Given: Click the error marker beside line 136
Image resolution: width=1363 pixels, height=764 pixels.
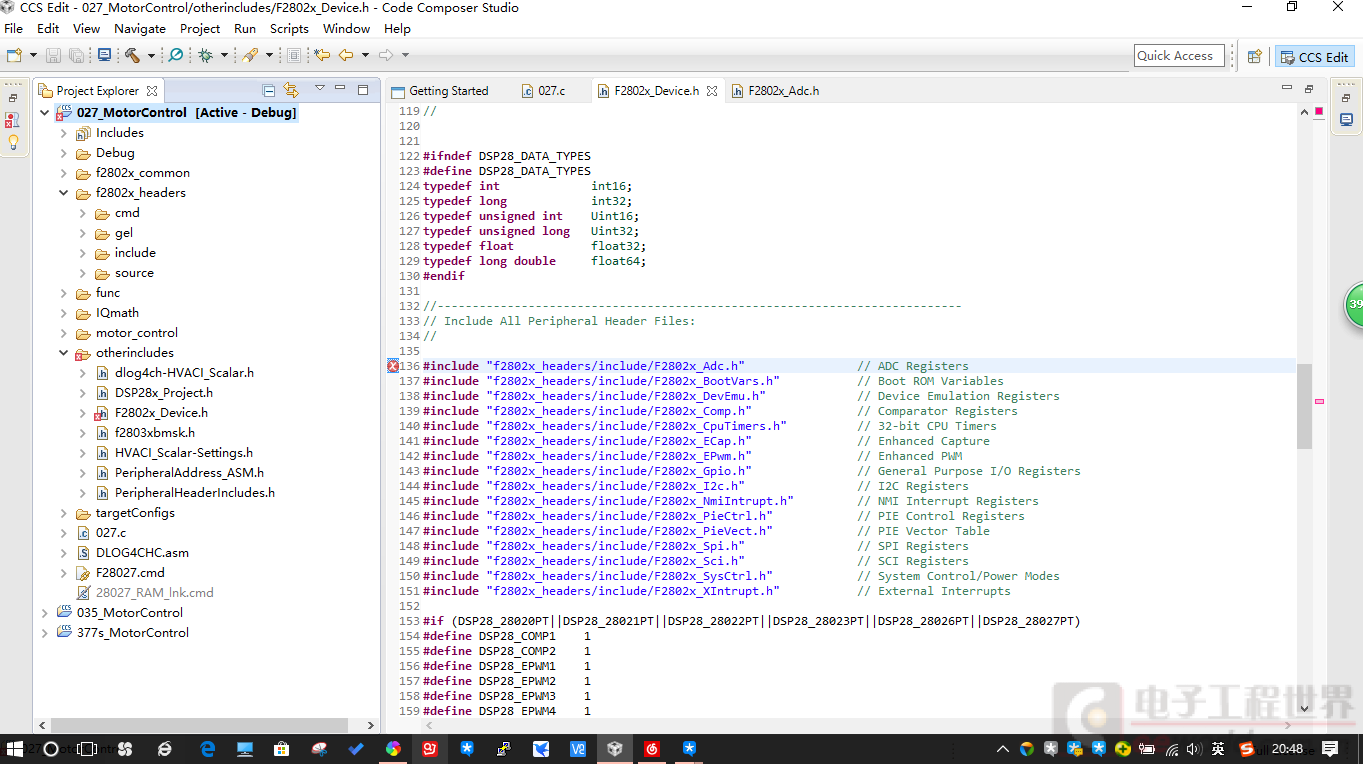Looking at the screenshot, I should pos(393,366).
